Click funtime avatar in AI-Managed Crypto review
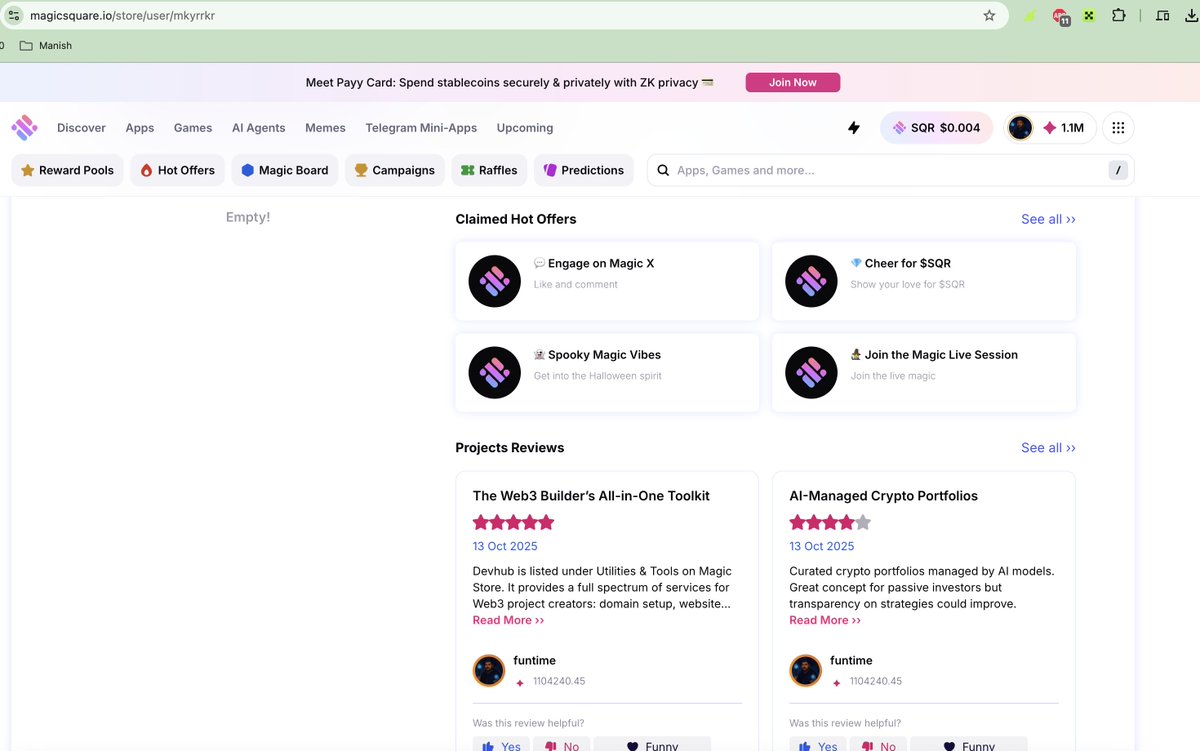The image size is (1200, 751). coord(806,670)
